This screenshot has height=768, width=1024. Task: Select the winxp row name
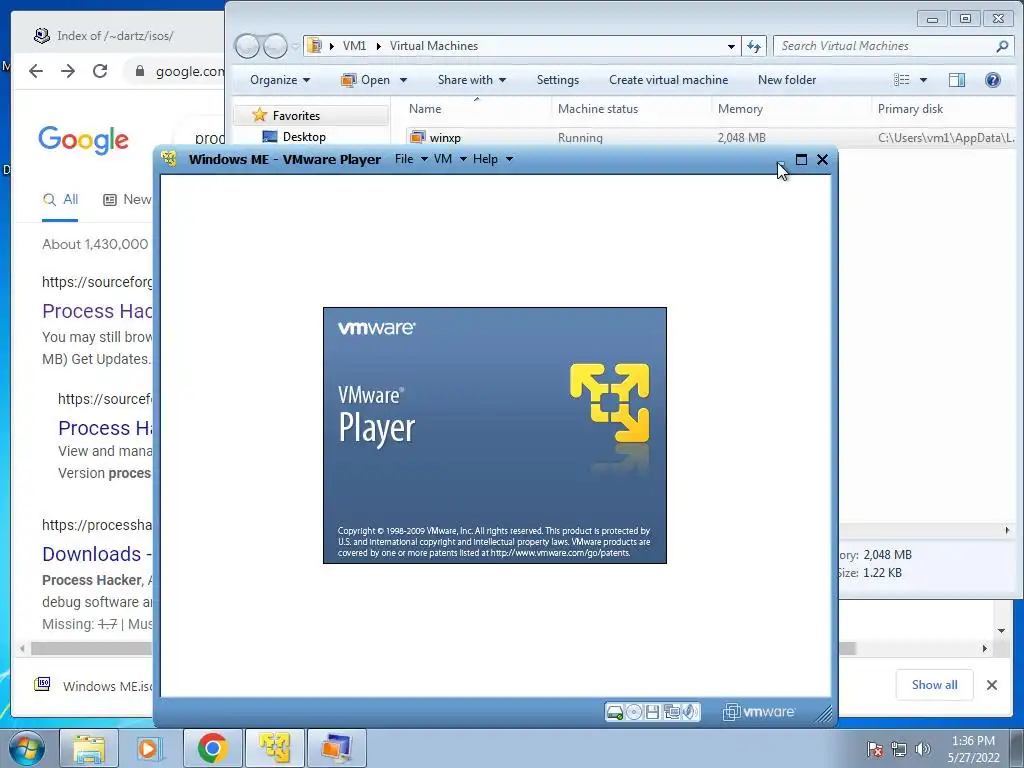pos(445,137)
